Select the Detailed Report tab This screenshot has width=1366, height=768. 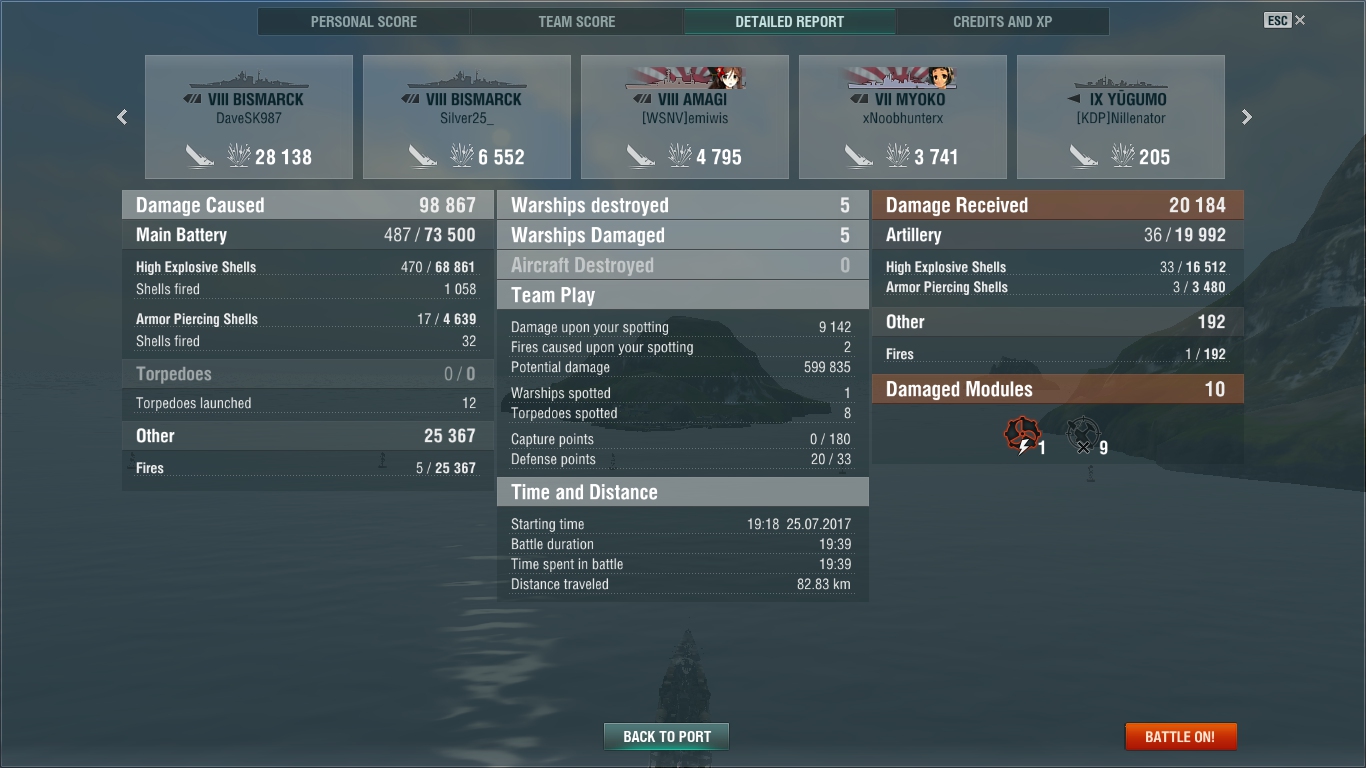pos(790,21)
